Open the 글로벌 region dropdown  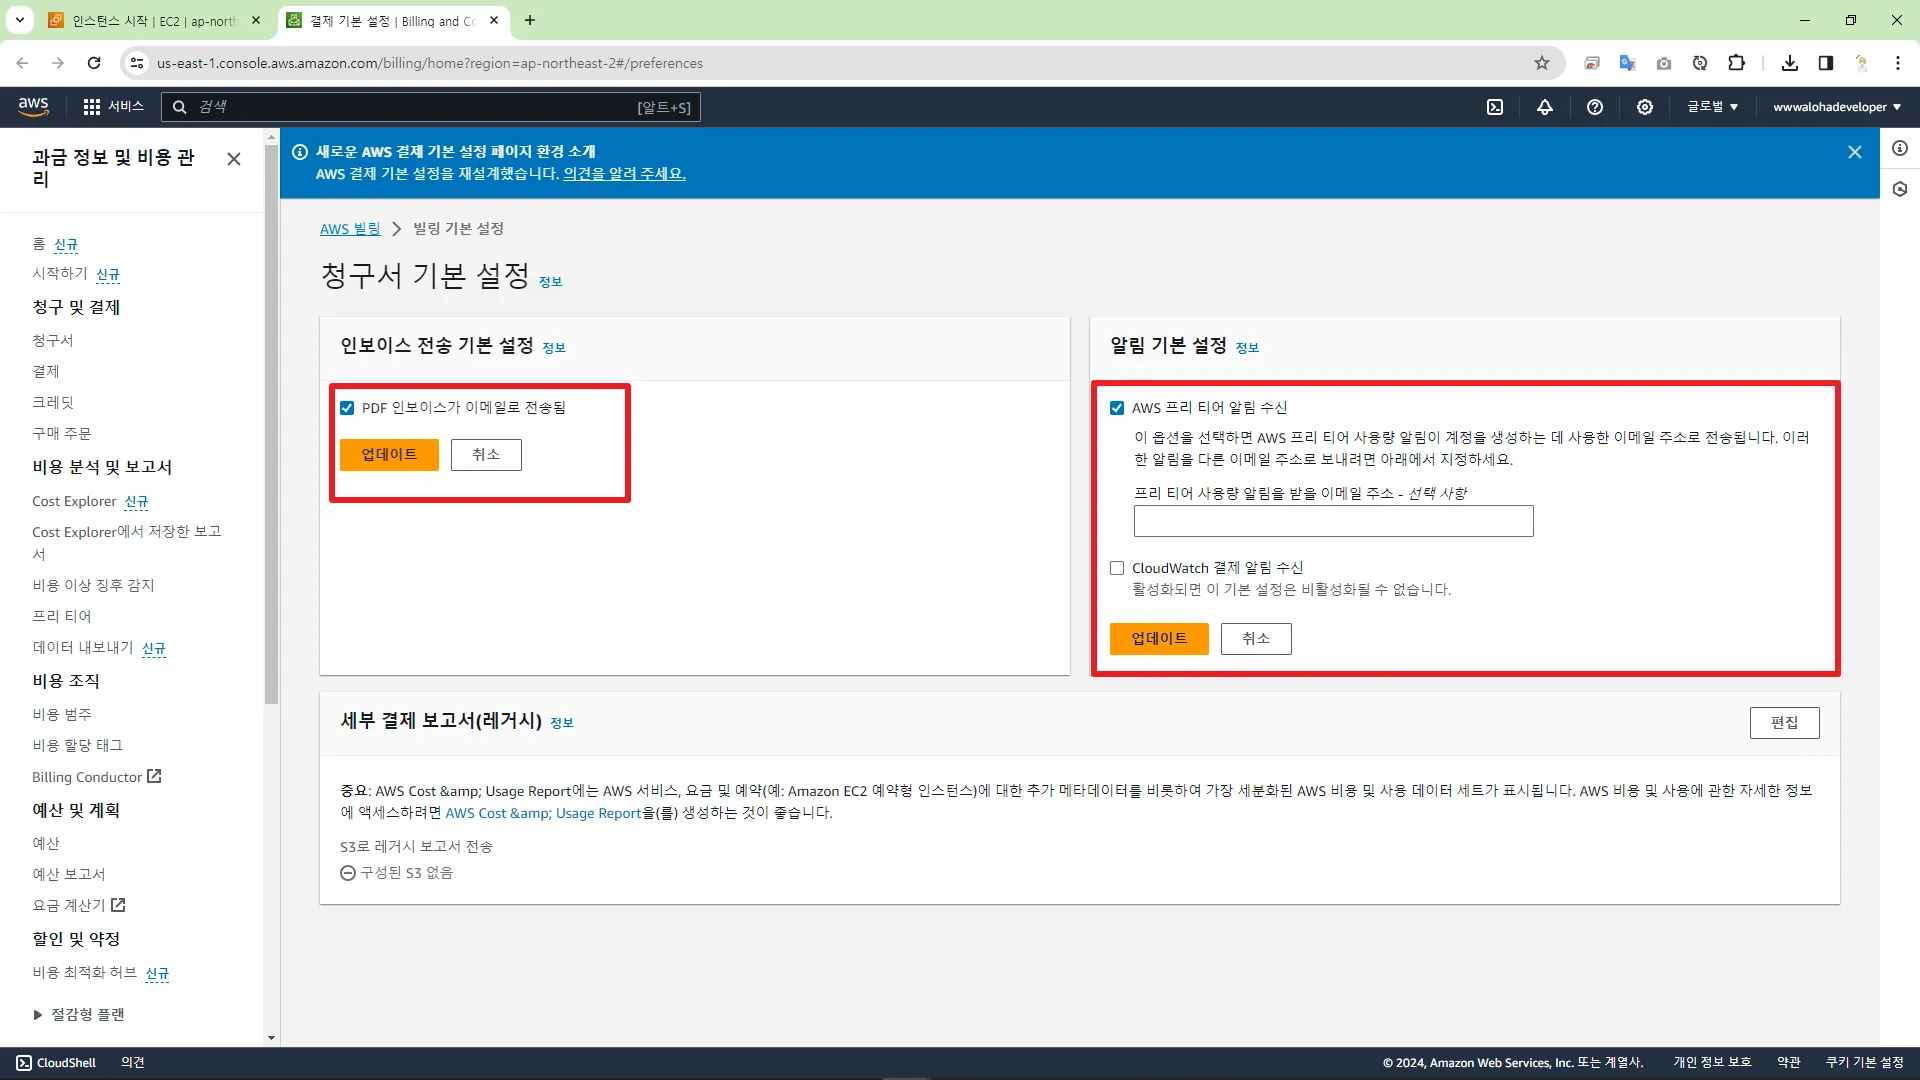(1712, 107)
